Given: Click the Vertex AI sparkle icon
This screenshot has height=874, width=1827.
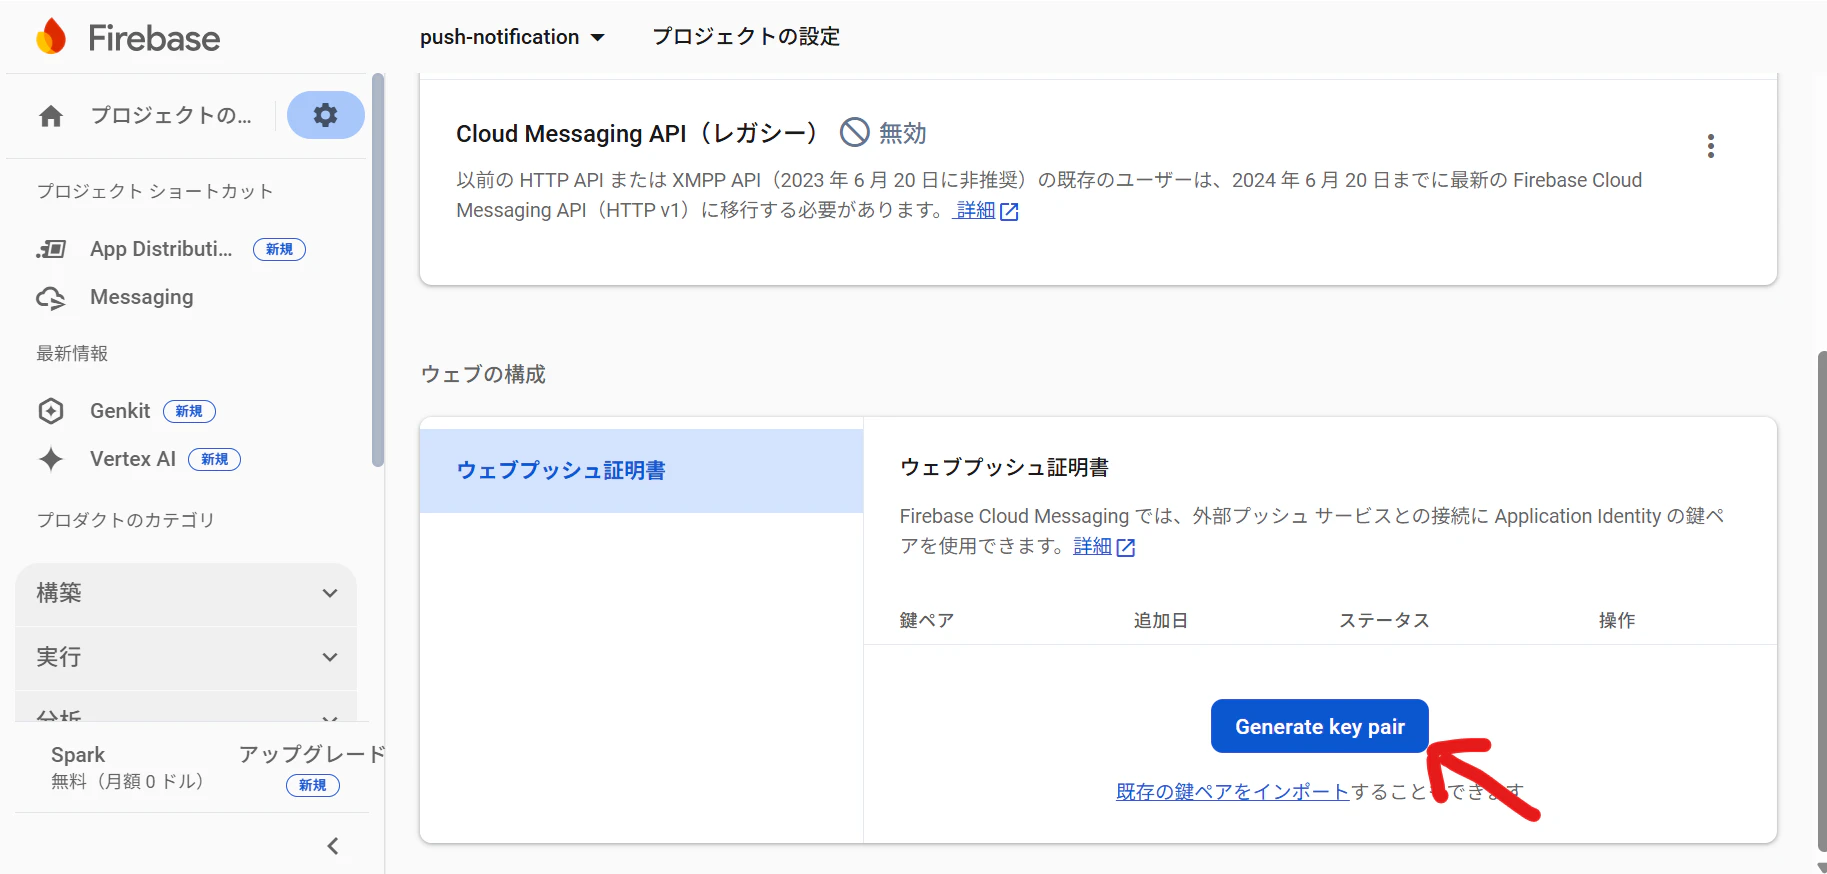Looking at the screenshot, I should (51, 459).
